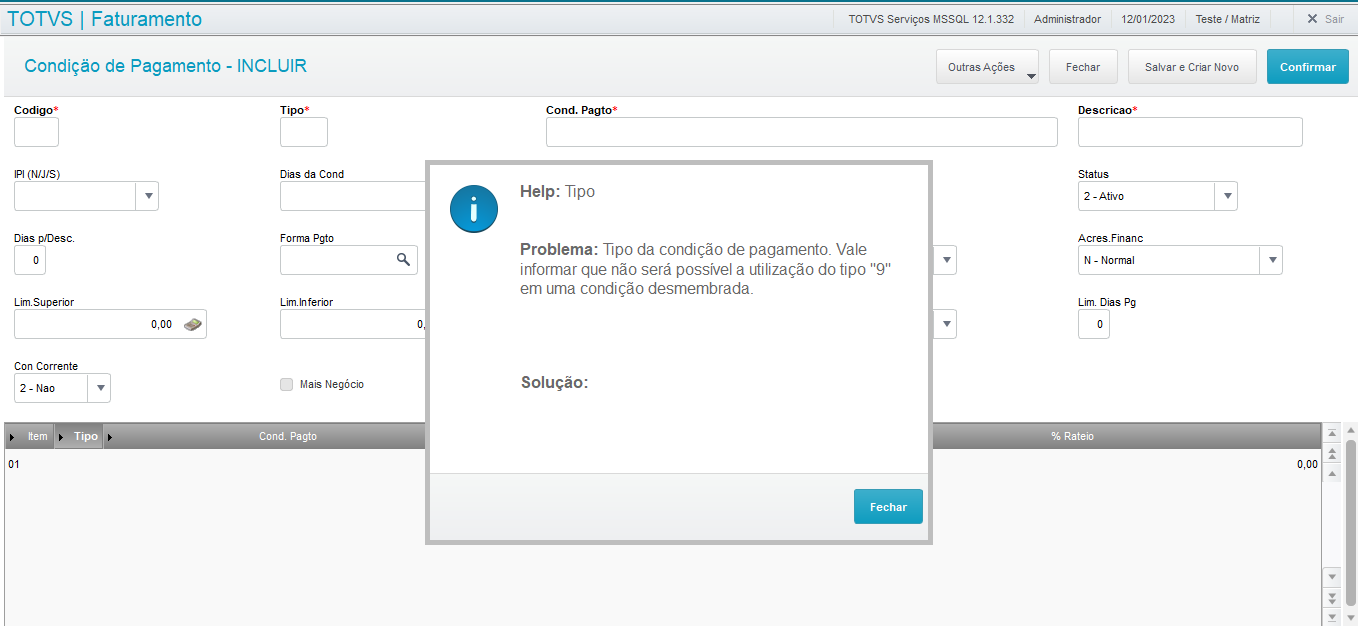Image resolution: width=1358 pixels, height=629 pixels.
Task: Click 'TOTVS | Faturamento' title text
Action: pos(104,19)
